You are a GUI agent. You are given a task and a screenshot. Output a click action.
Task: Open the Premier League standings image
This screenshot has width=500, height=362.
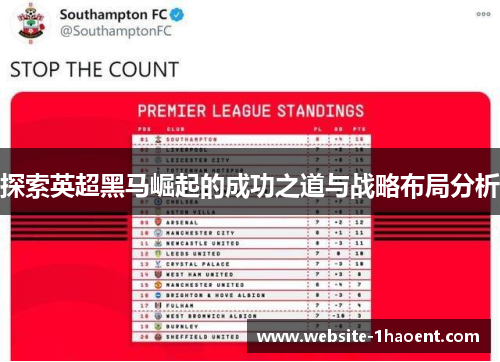tap(251, 227)
